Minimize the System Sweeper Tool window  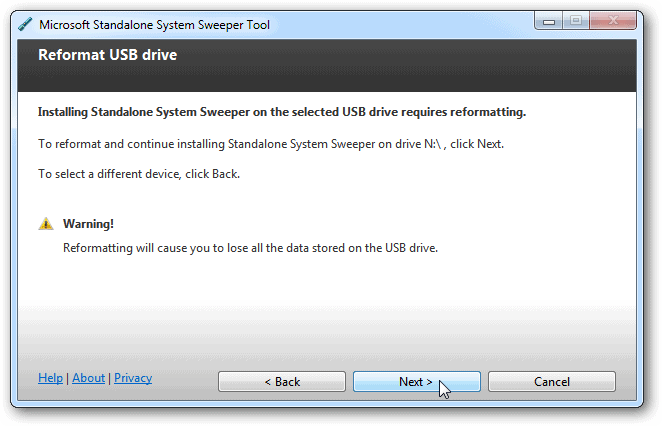click(548, 19)
